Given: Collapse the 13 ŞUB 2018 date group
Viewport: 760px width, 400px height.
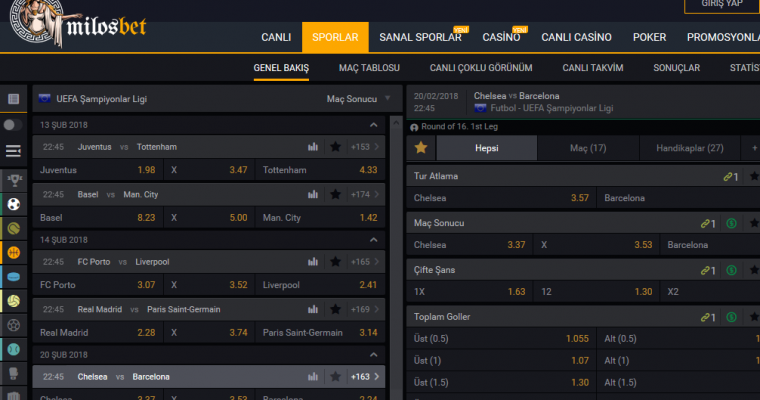Looking at the screenshot, I should (374, 125).
